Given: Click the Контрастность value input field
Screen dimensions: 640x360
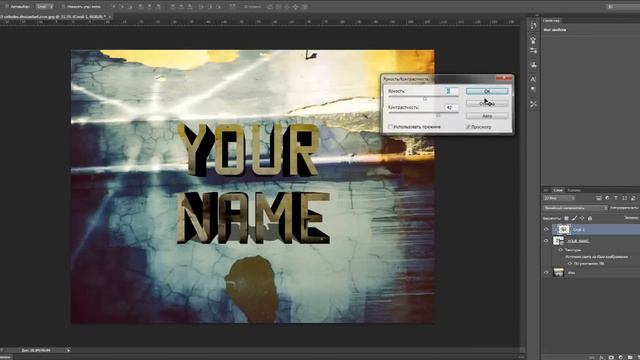Looking at the screenshot, I should (451, 107).
